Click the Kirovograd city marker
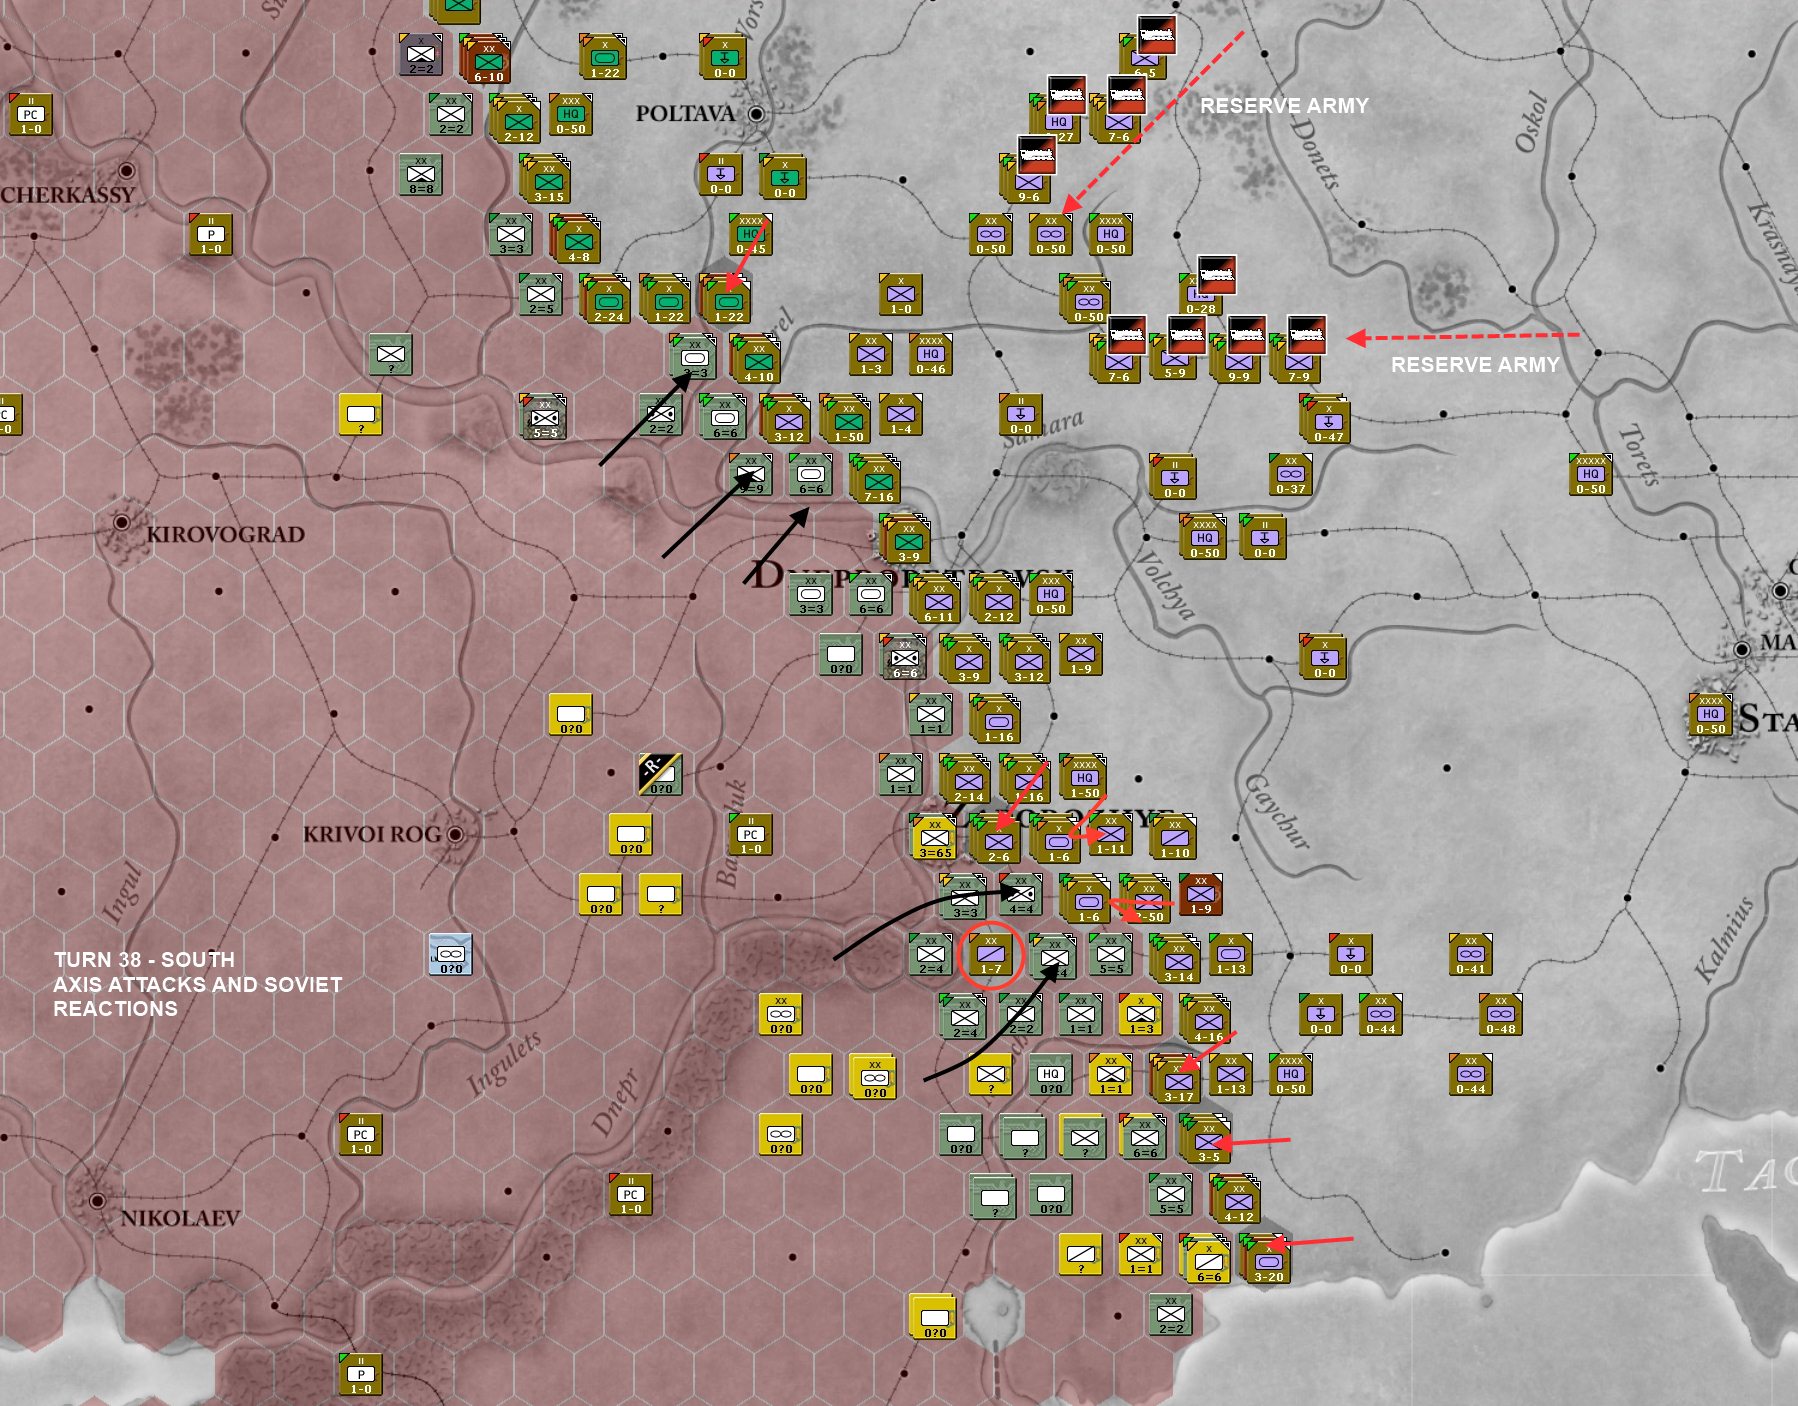Image resolution: width=1798 pixels, height=1406 pixels. pos(121,521)
